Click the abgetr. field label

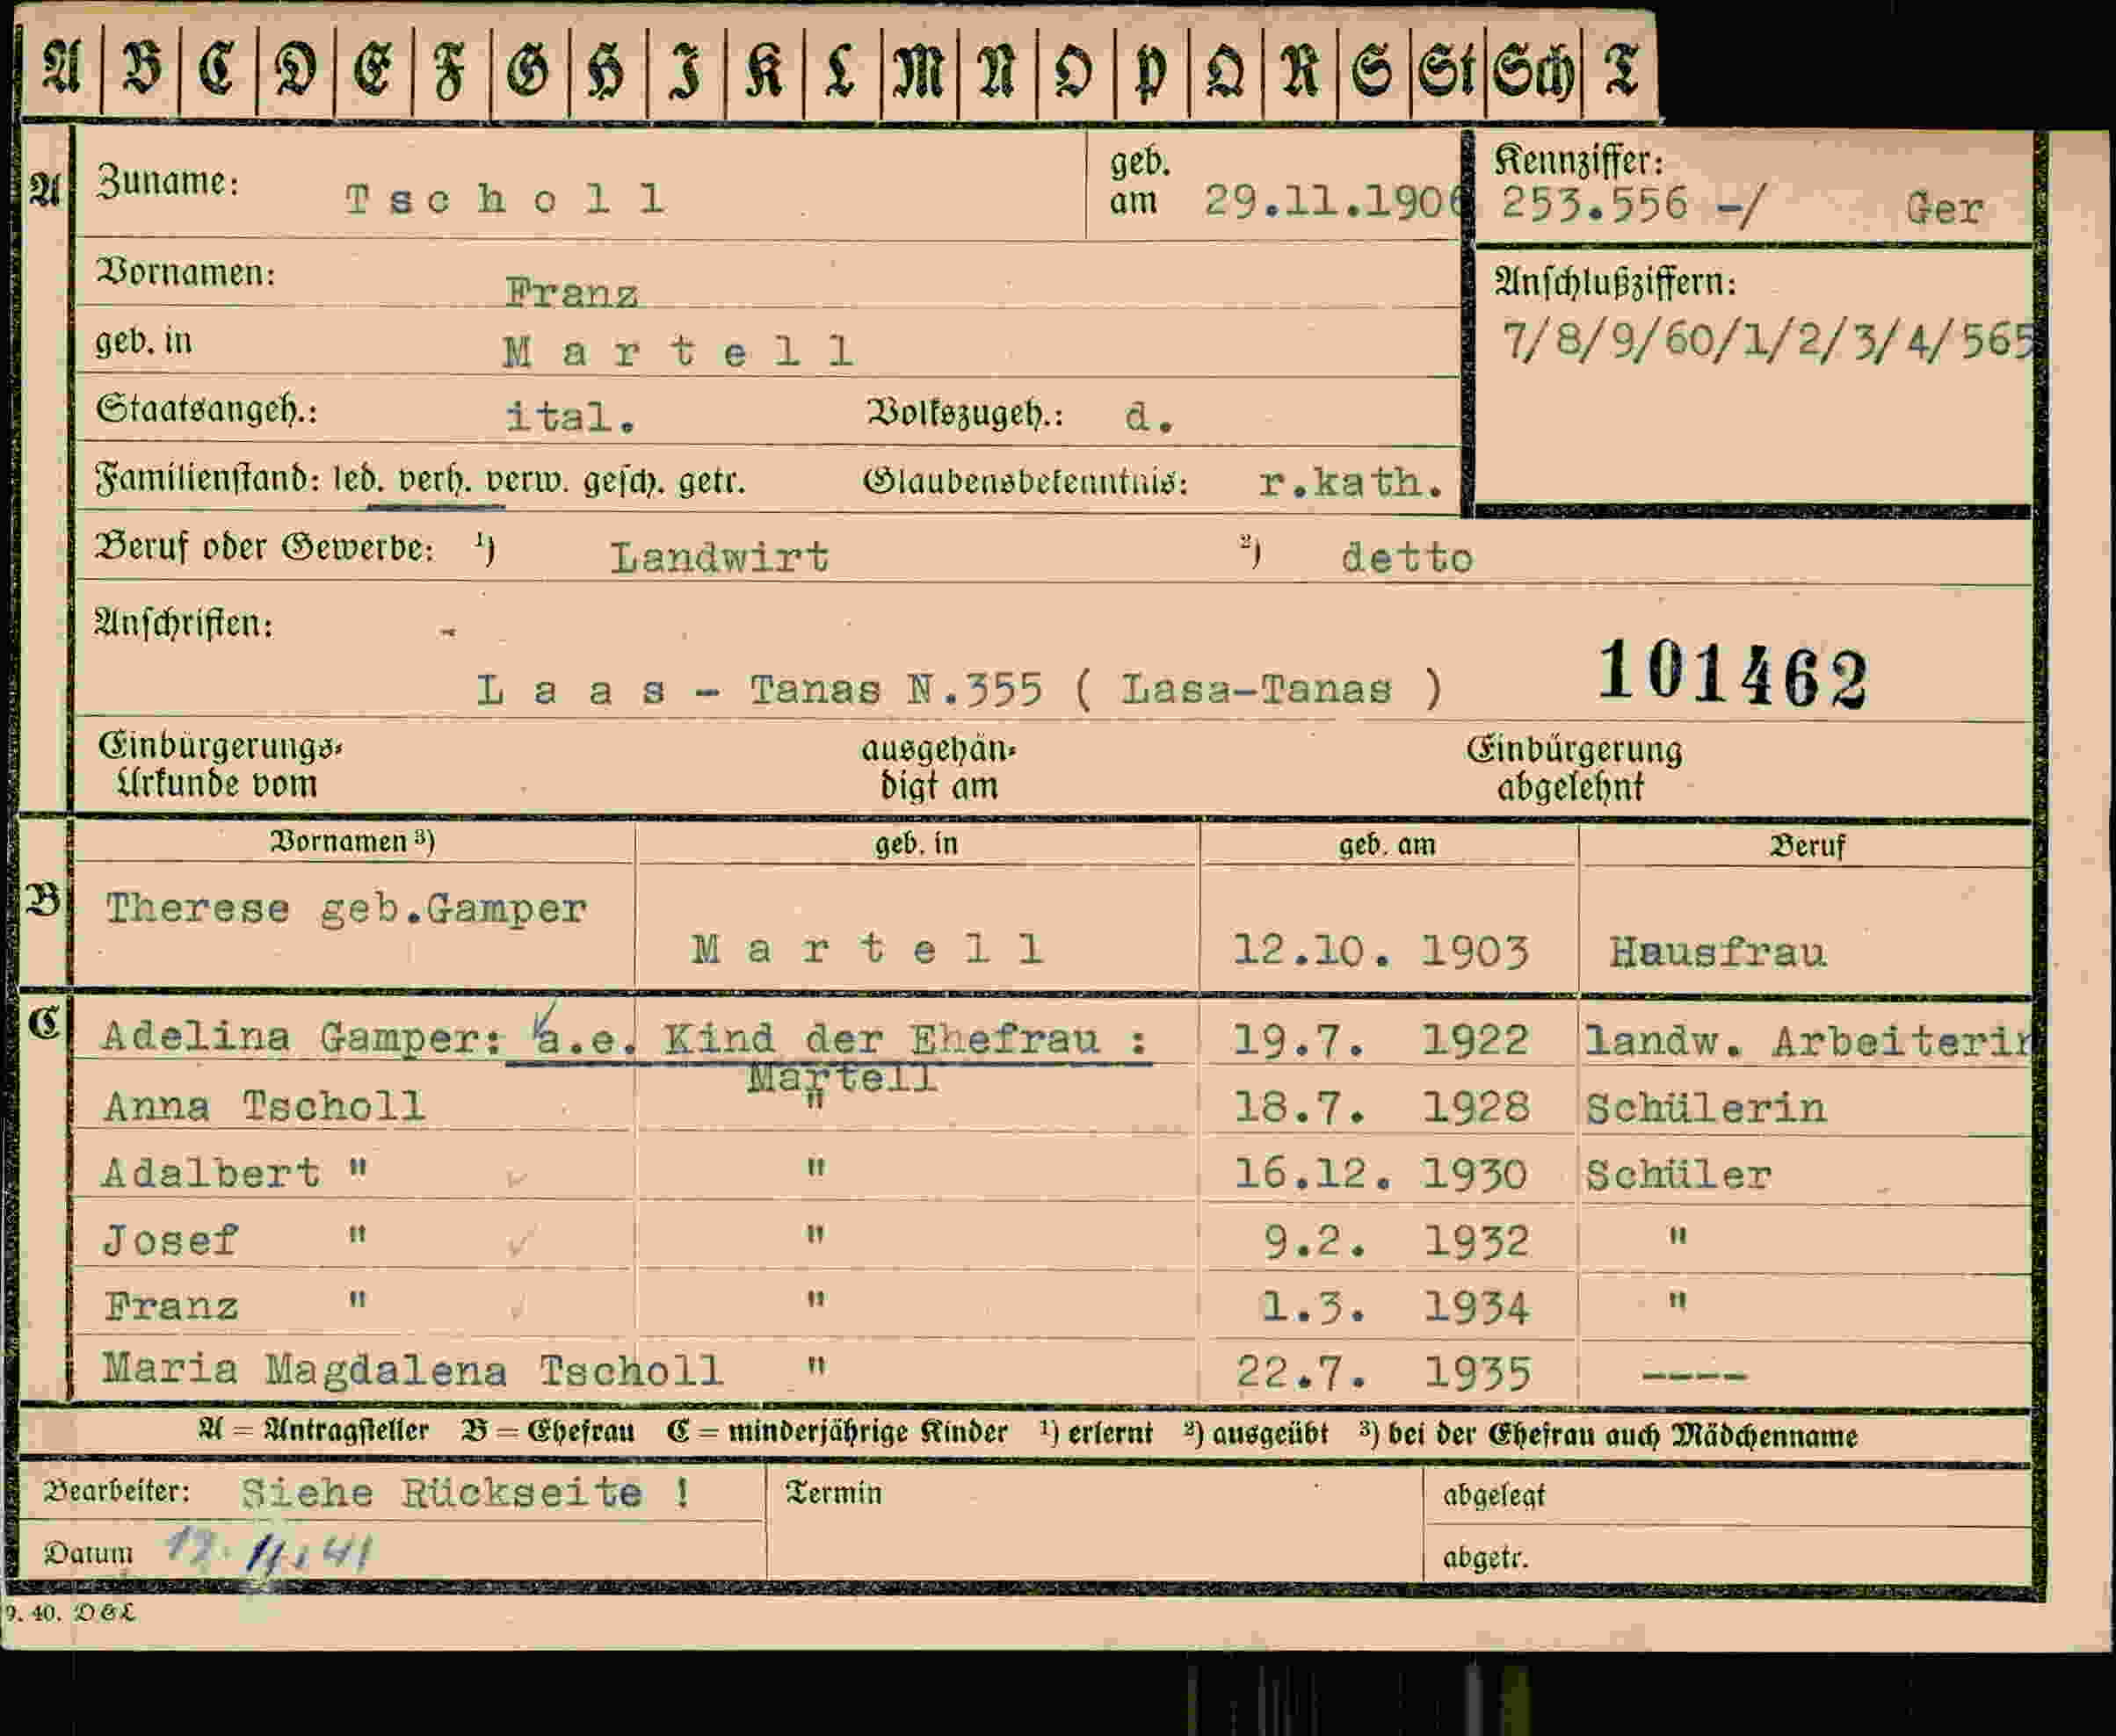pos(1486,1559)
